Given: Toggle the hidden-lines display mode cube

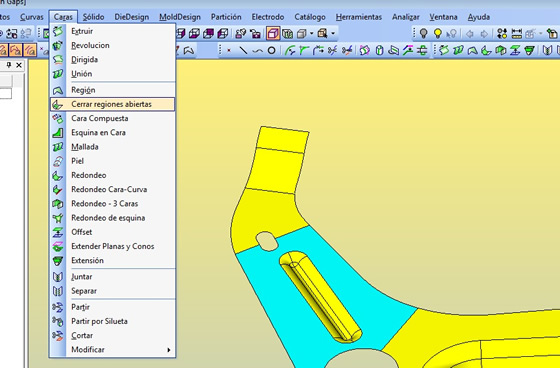Looking at the screenshot, I should pyautogui.click(x=288, y=34).
